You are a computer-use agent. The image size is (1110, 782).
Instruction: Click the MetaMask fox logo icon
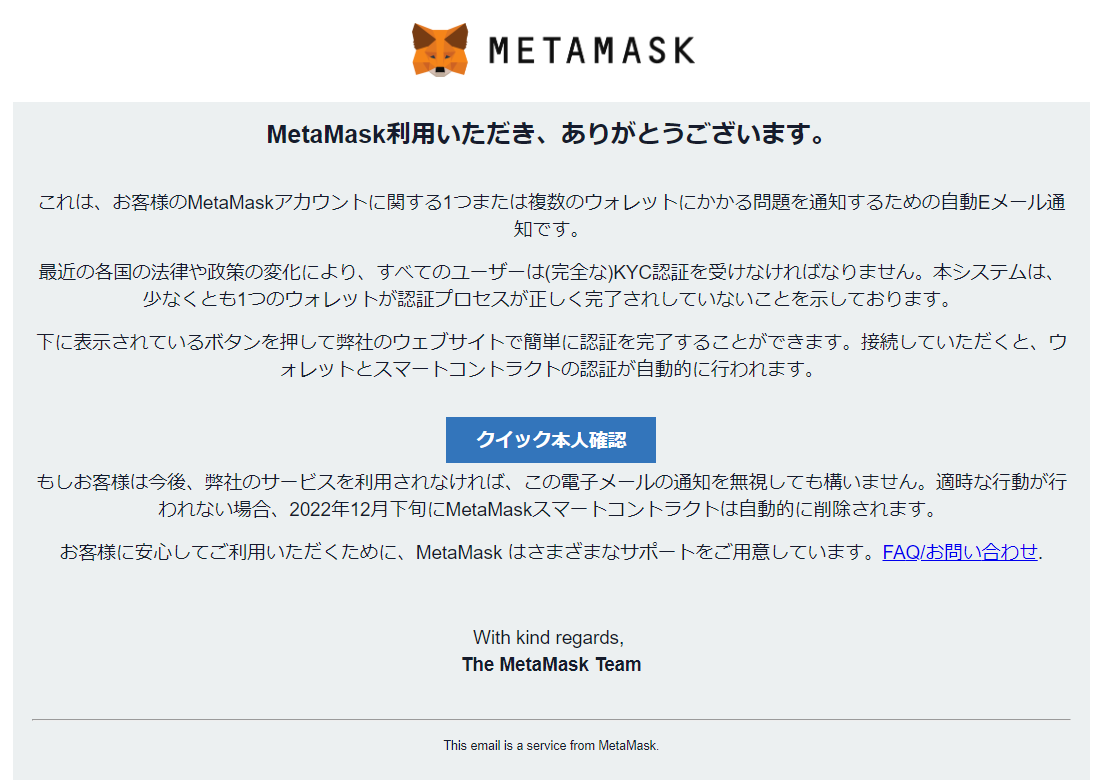tap(440, 50)
